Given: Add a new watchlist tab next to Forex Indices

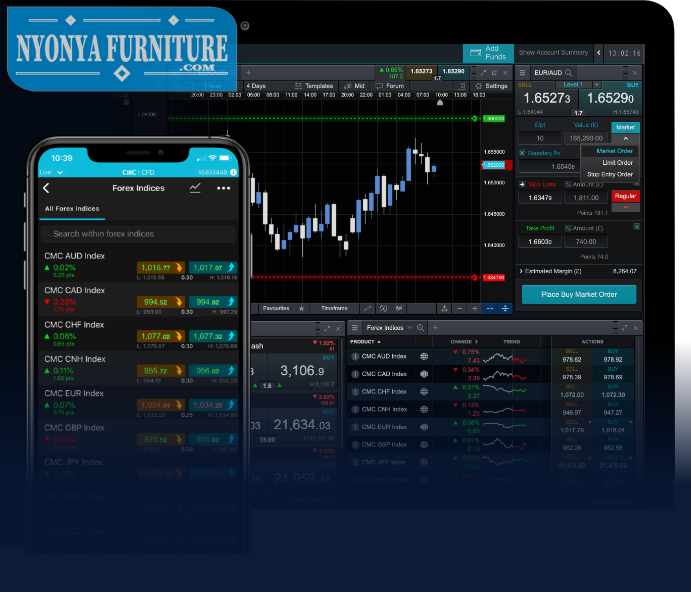Looking at the screenshot, I should 435,328.
